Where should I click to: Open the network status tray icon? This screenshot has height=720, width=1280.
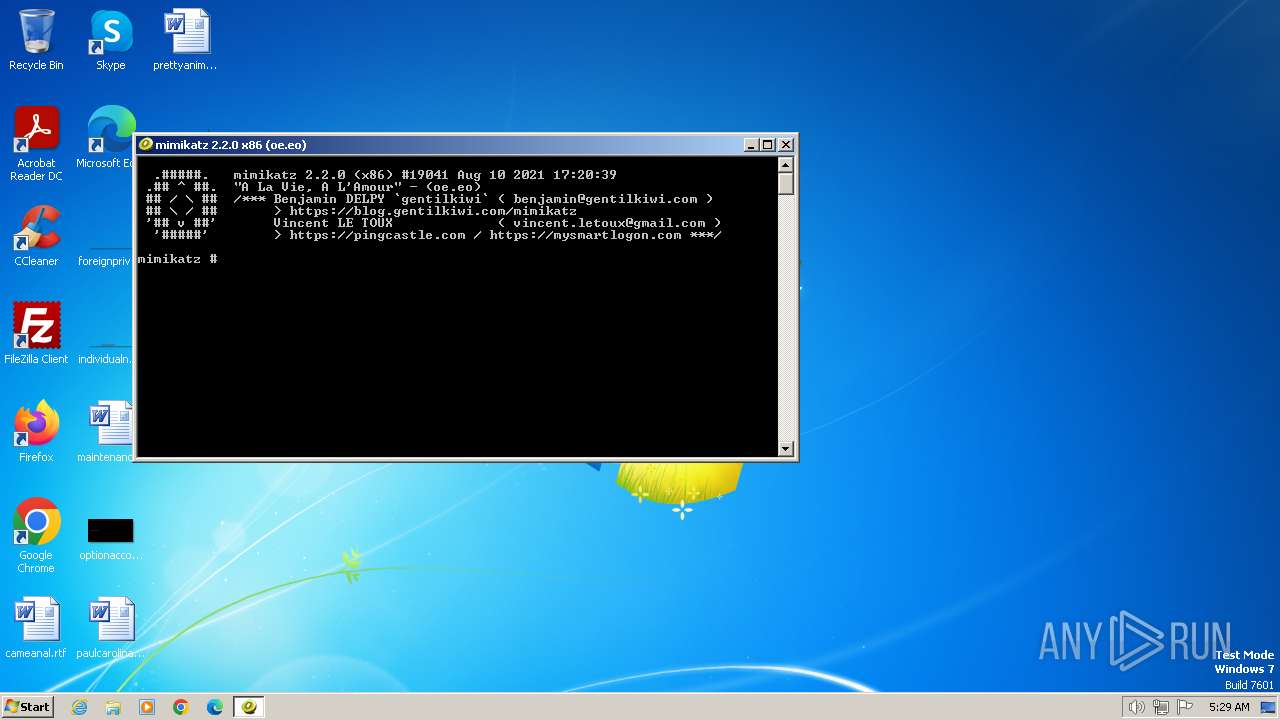[1161, 707]
